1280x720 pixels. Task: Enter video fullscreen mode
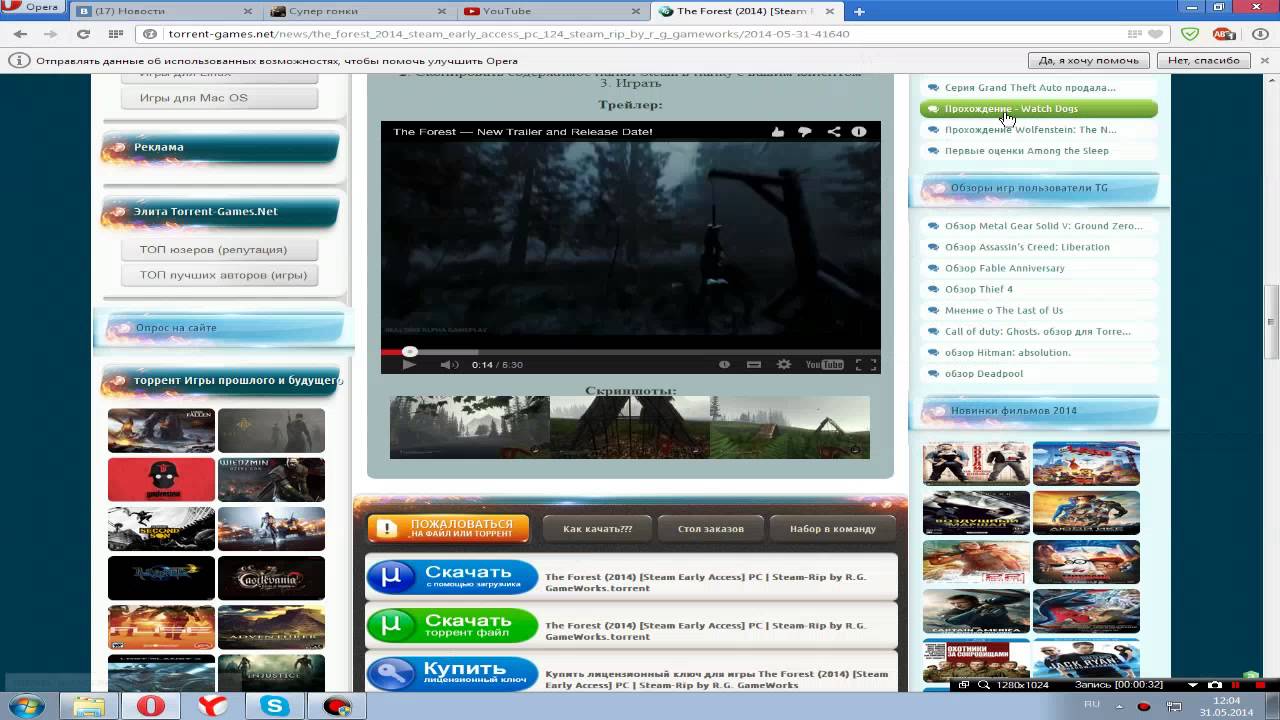point(866,365)
